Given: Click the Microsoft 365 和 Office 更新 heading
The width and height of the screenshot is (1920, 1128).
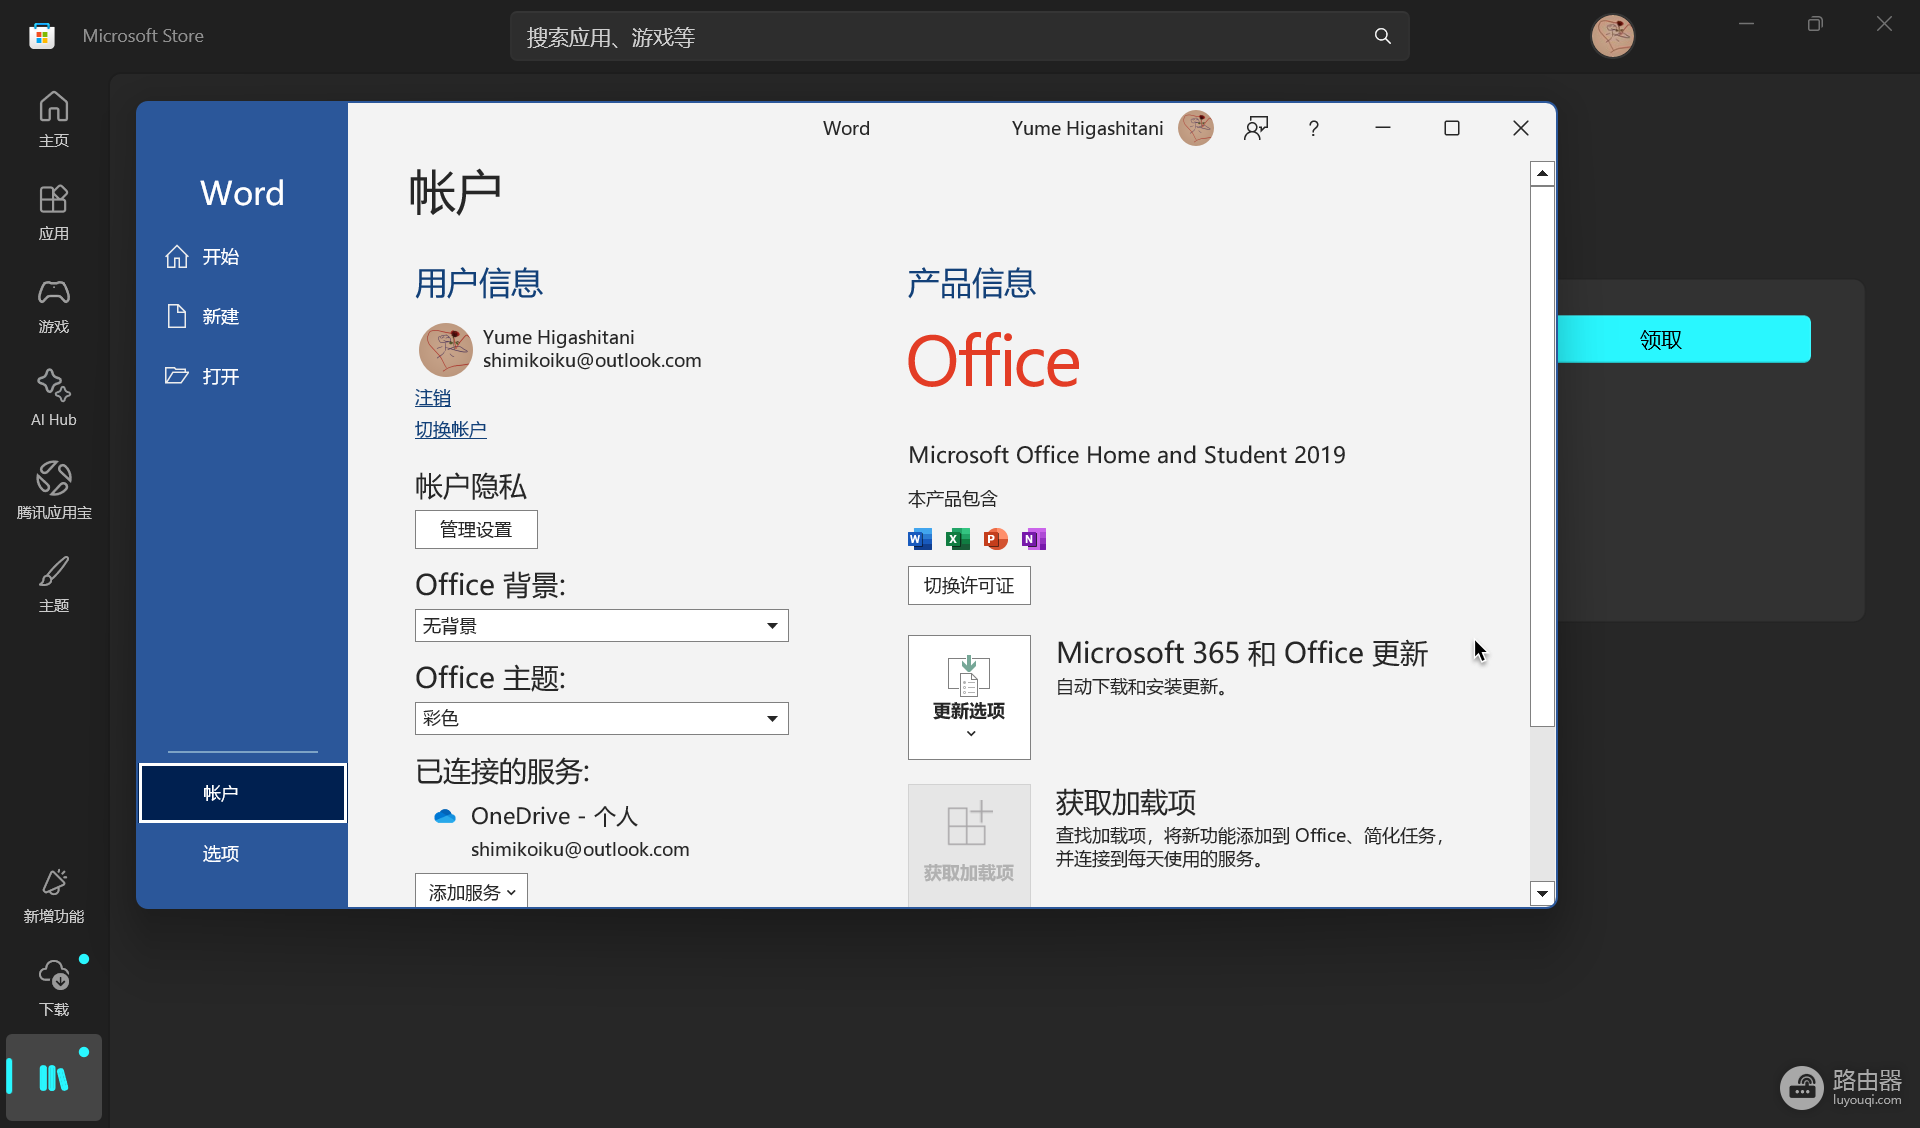Looking at the screenshot, I should 1242,653.
